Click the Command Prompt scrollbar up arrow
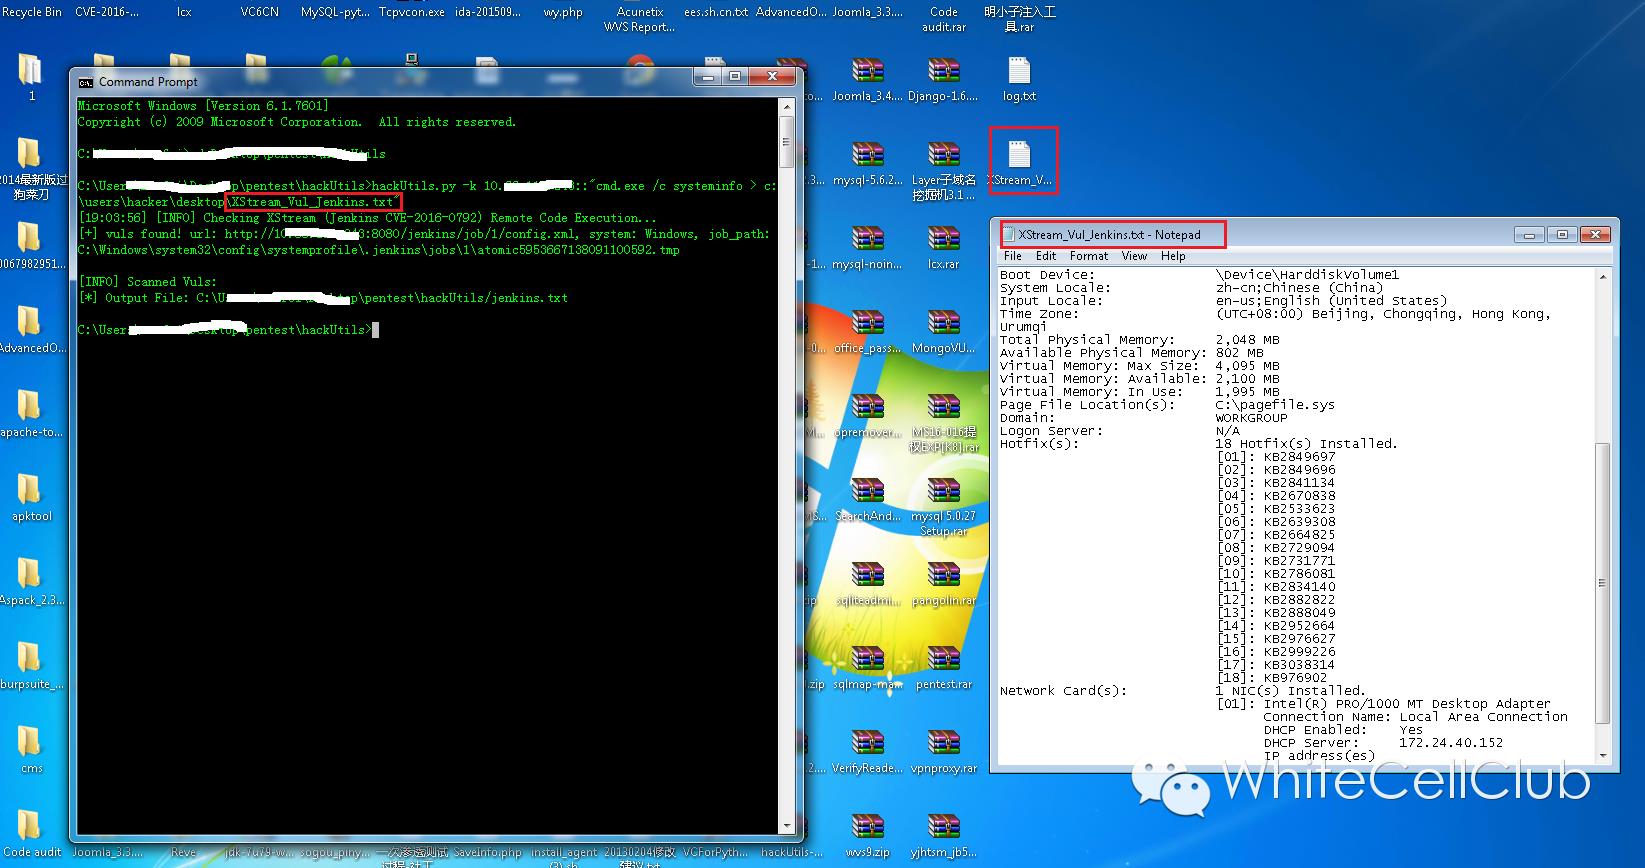Viewport: 1645px width, 868px height. click(787, 105)
